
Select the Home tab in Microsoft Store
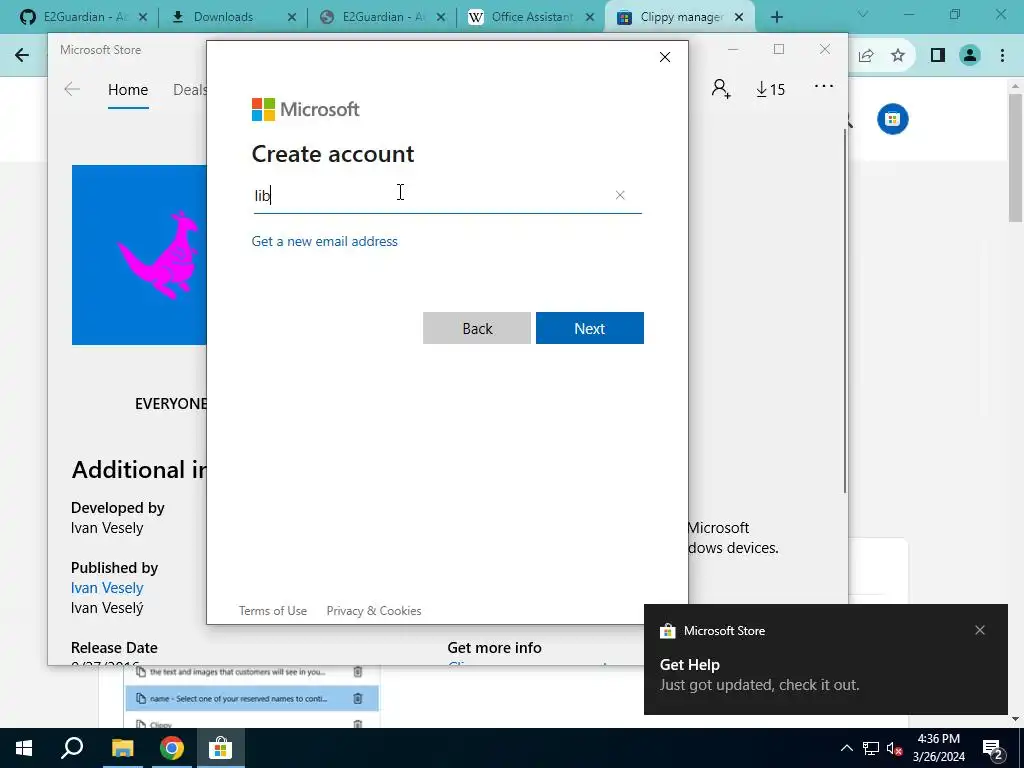(x=128, y=89)
